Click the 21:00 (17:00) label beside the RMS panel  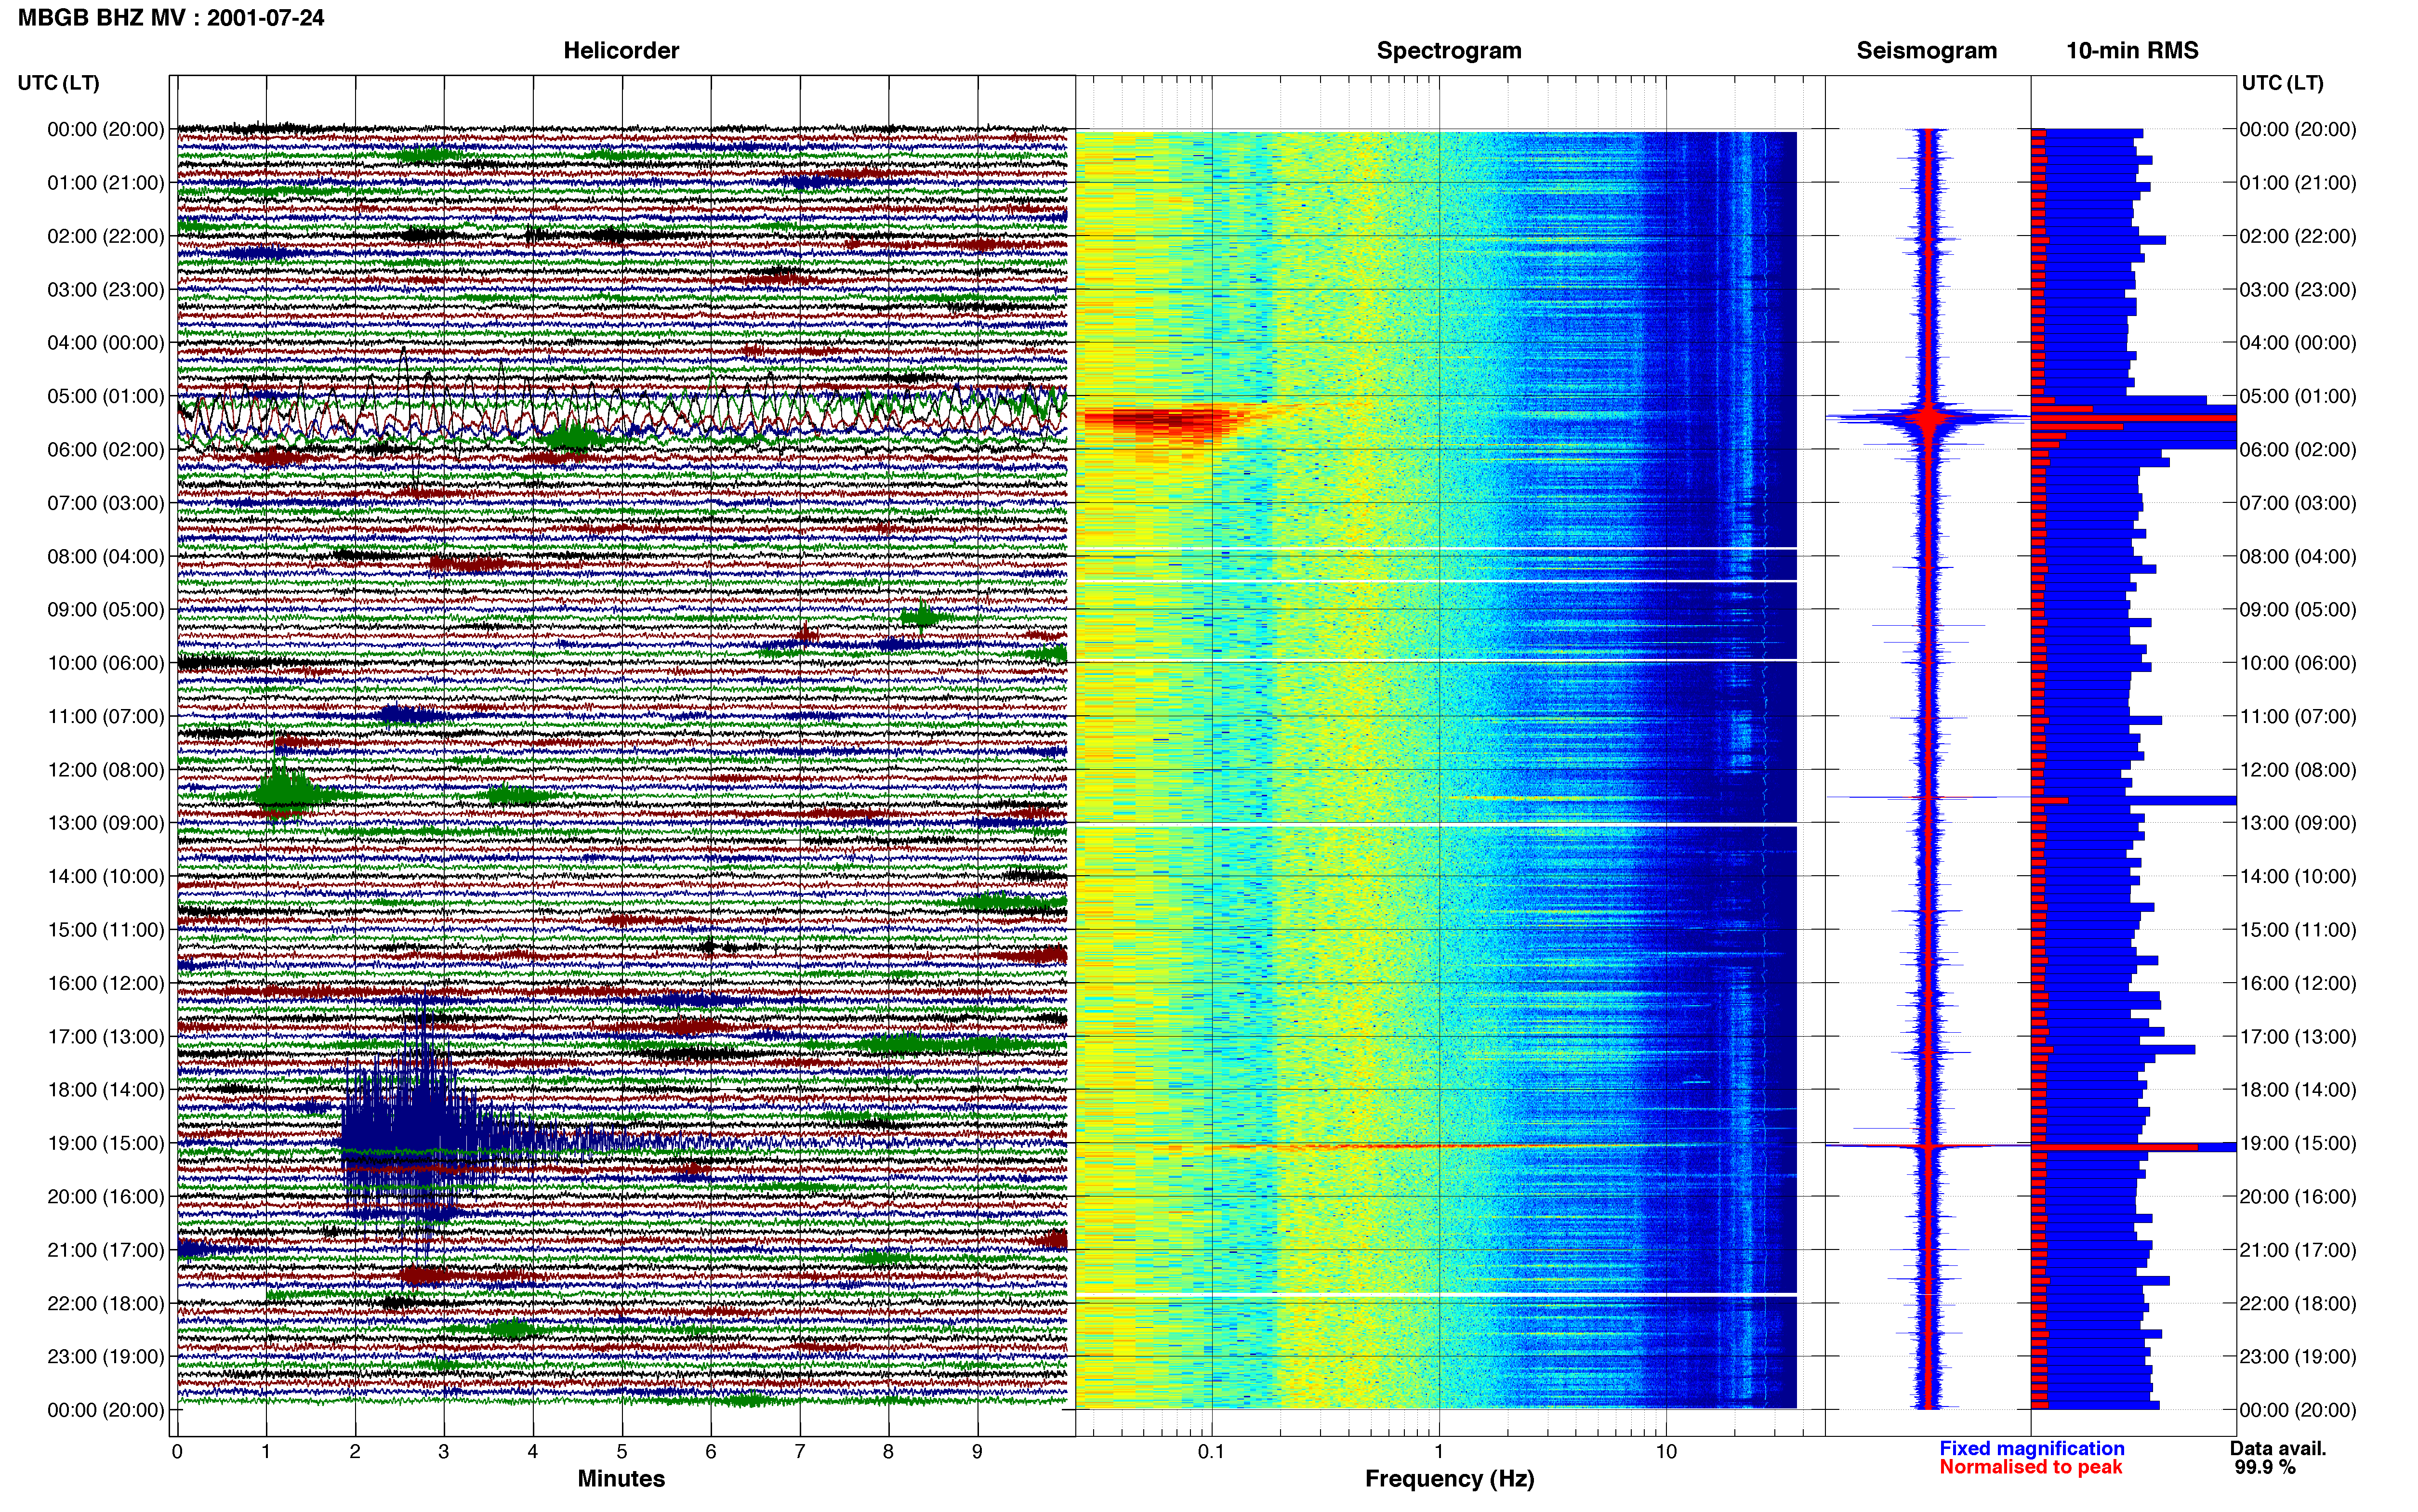[2298, 1250]
